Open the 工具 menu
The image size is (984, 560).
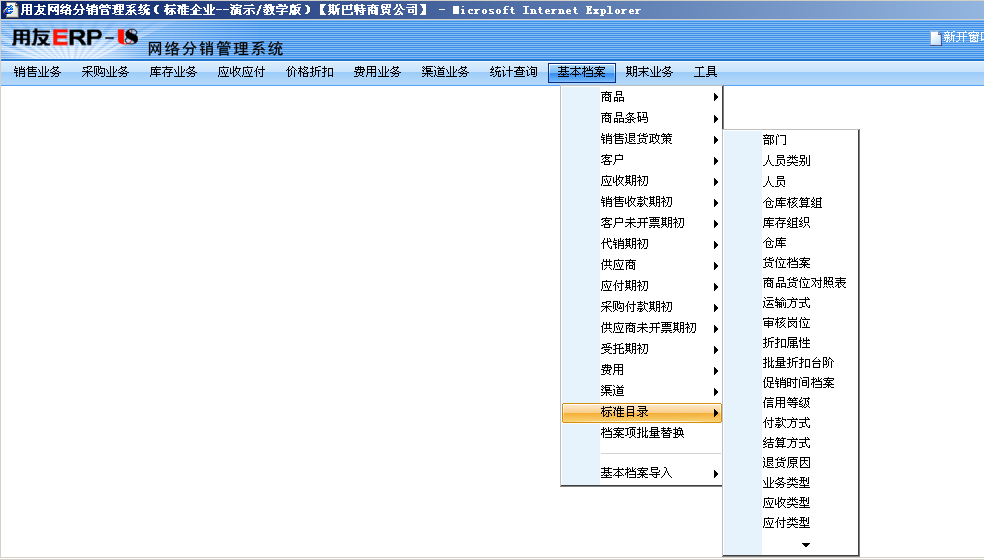coord(705,72)
